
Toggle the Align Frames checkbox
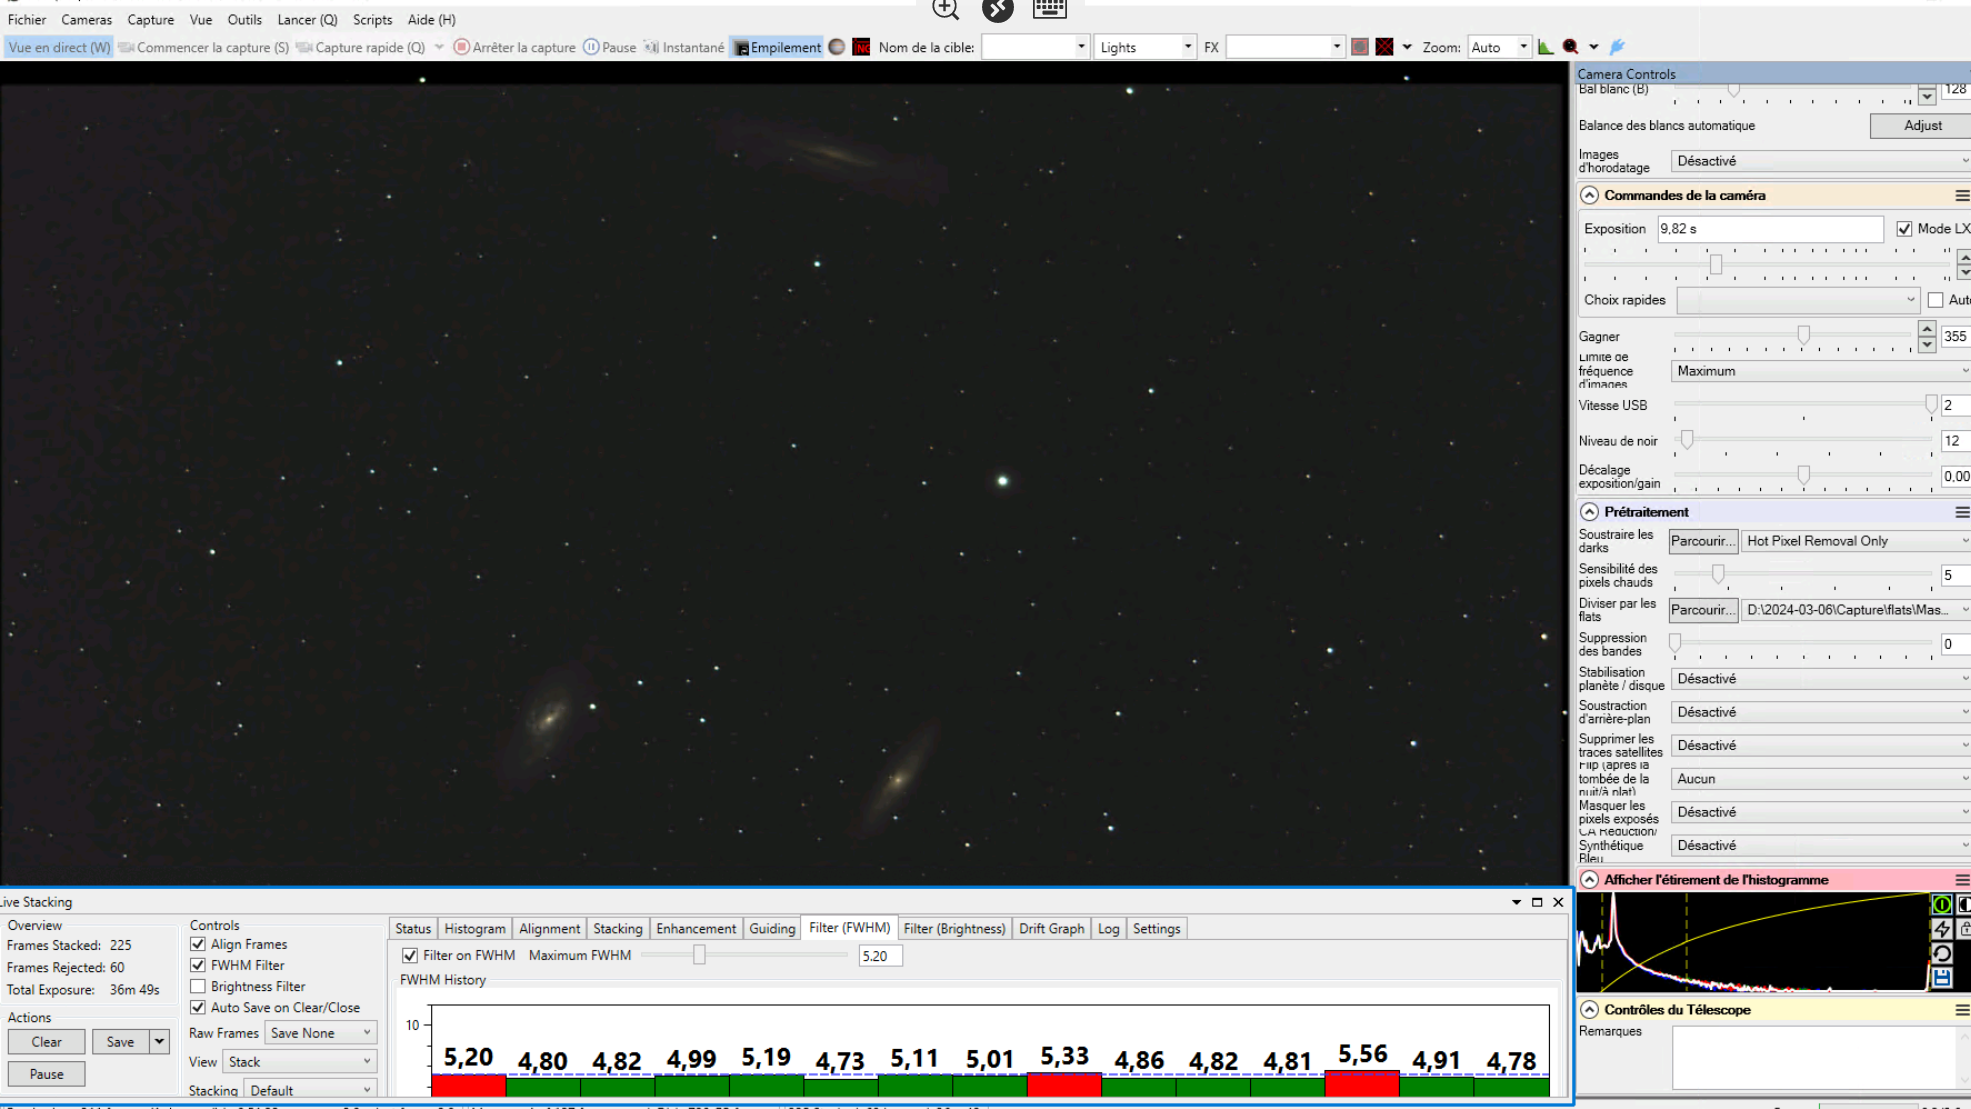tap(198, 944)
